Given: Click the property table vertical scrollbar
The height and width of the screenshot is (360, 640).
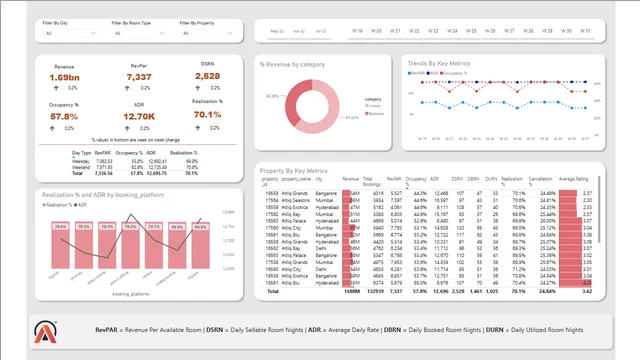Looking at the screenshot, I should (x=599, y=210).
